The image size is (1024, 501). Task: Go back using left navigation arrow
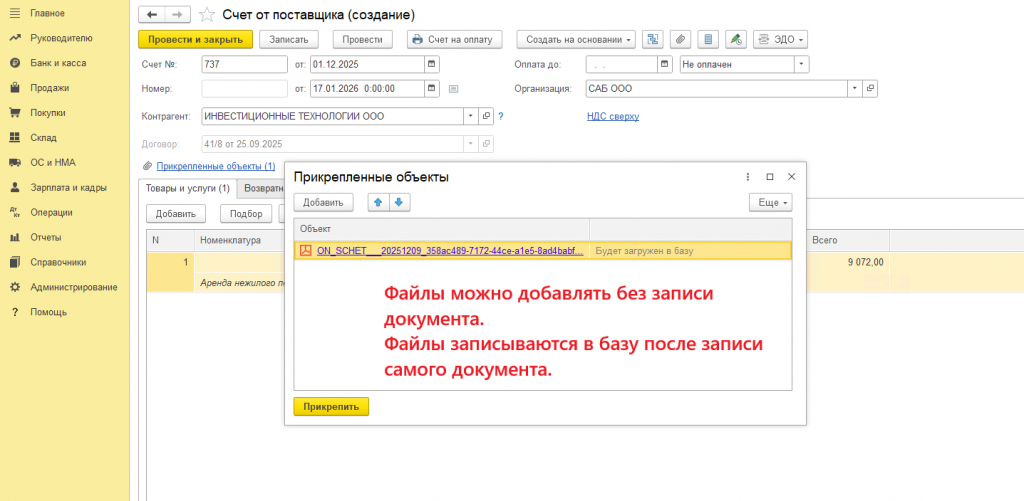click(x=151, y=15)
